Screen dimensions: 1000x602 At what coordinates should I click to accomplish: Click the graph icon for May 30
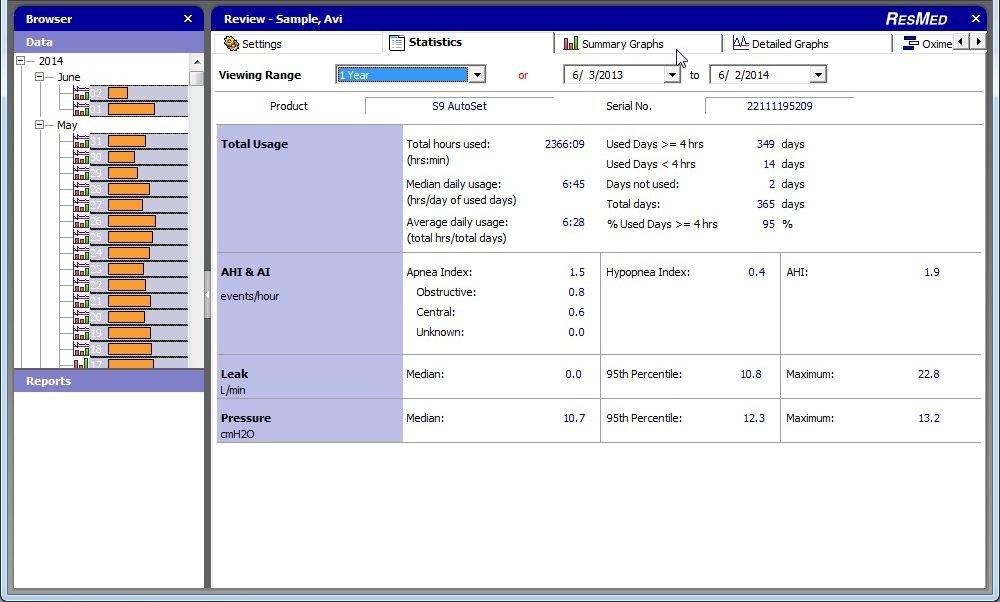tap(81, 158)
